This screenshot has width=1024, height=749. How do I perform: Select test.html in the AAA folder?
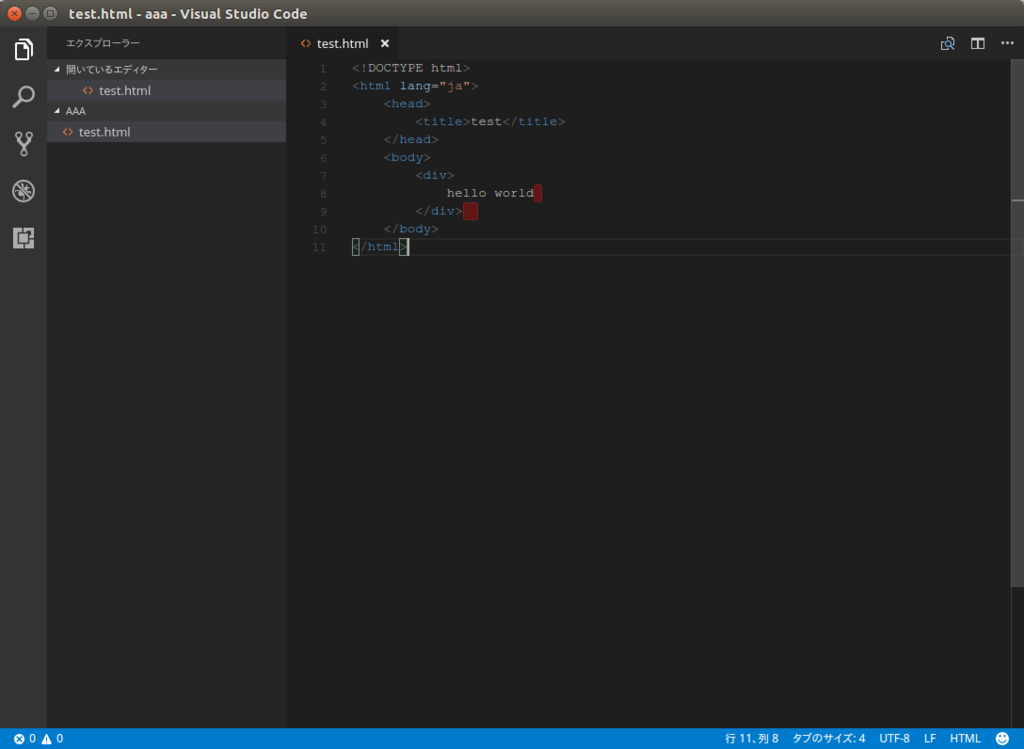click(167, 132)
